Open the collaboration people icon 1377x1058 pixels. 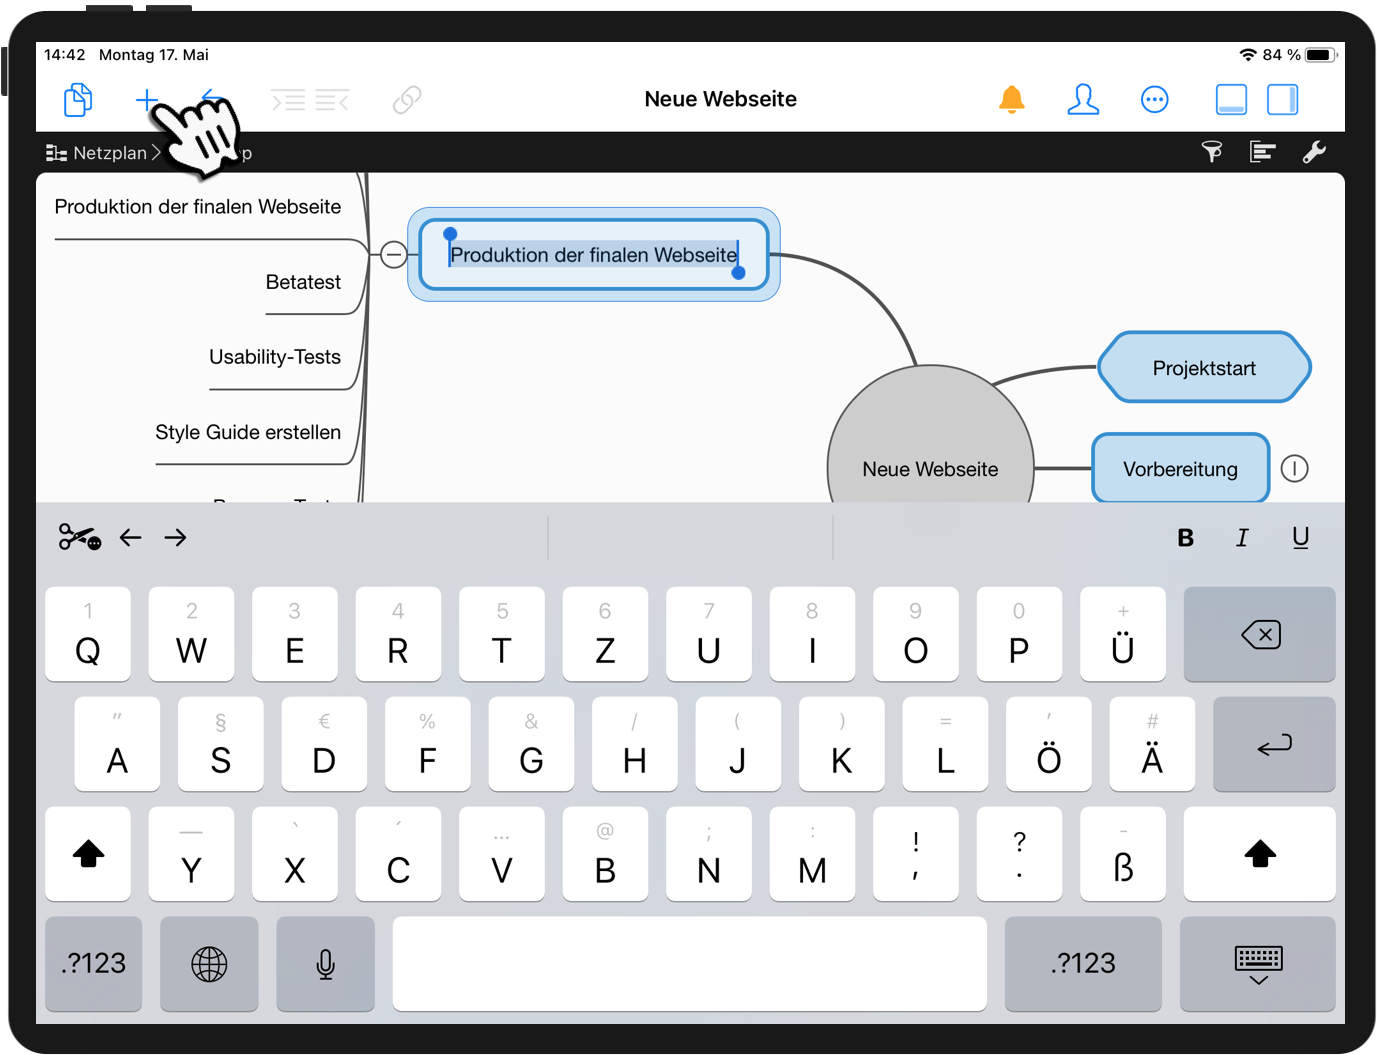click(x=1083, y=99)
